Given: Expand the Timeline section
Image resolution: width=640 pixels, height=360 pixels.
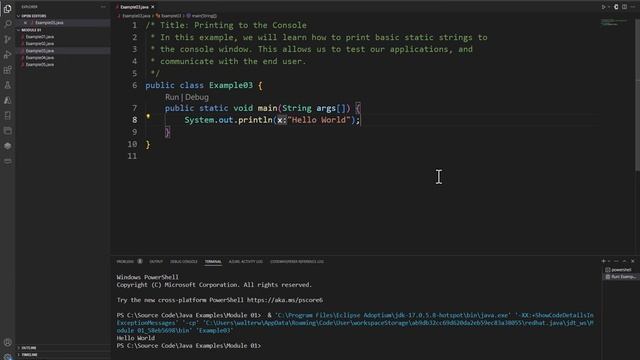Looking at the screenshot, I should click(x=29, y=355).
